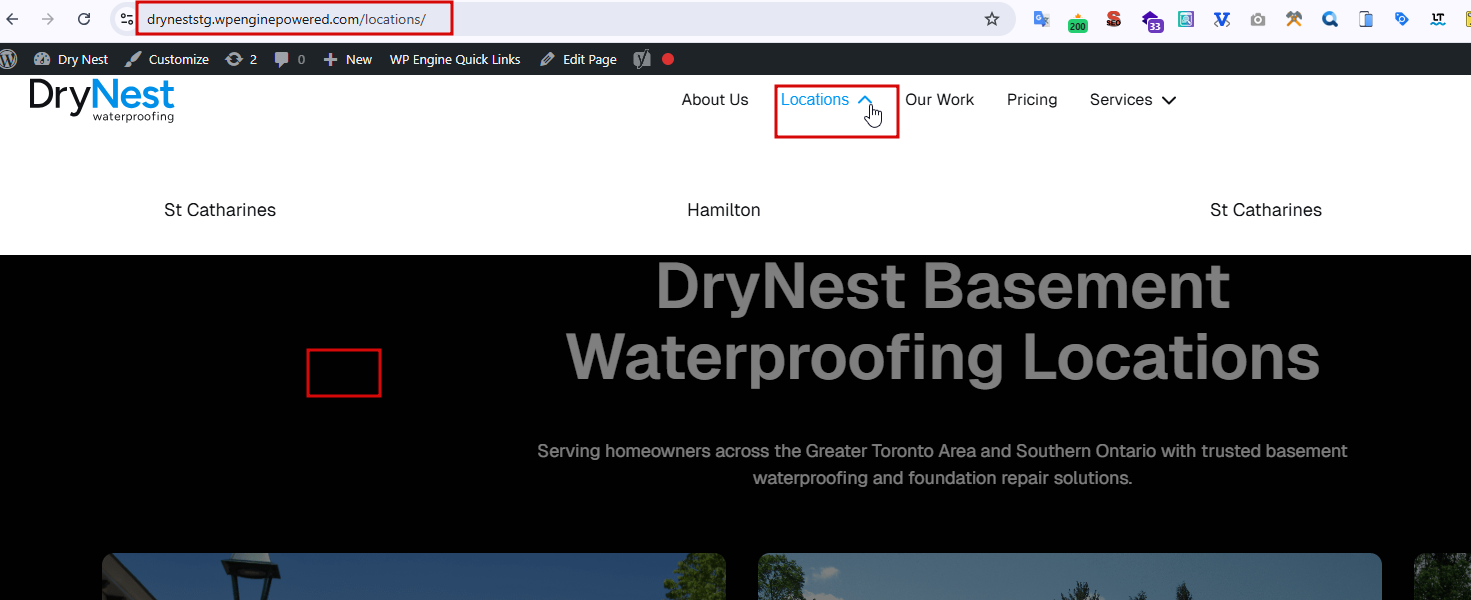Open St Catharines link below the logo
This screenshot has width=1471, height=600.
[x=220, y=210]
